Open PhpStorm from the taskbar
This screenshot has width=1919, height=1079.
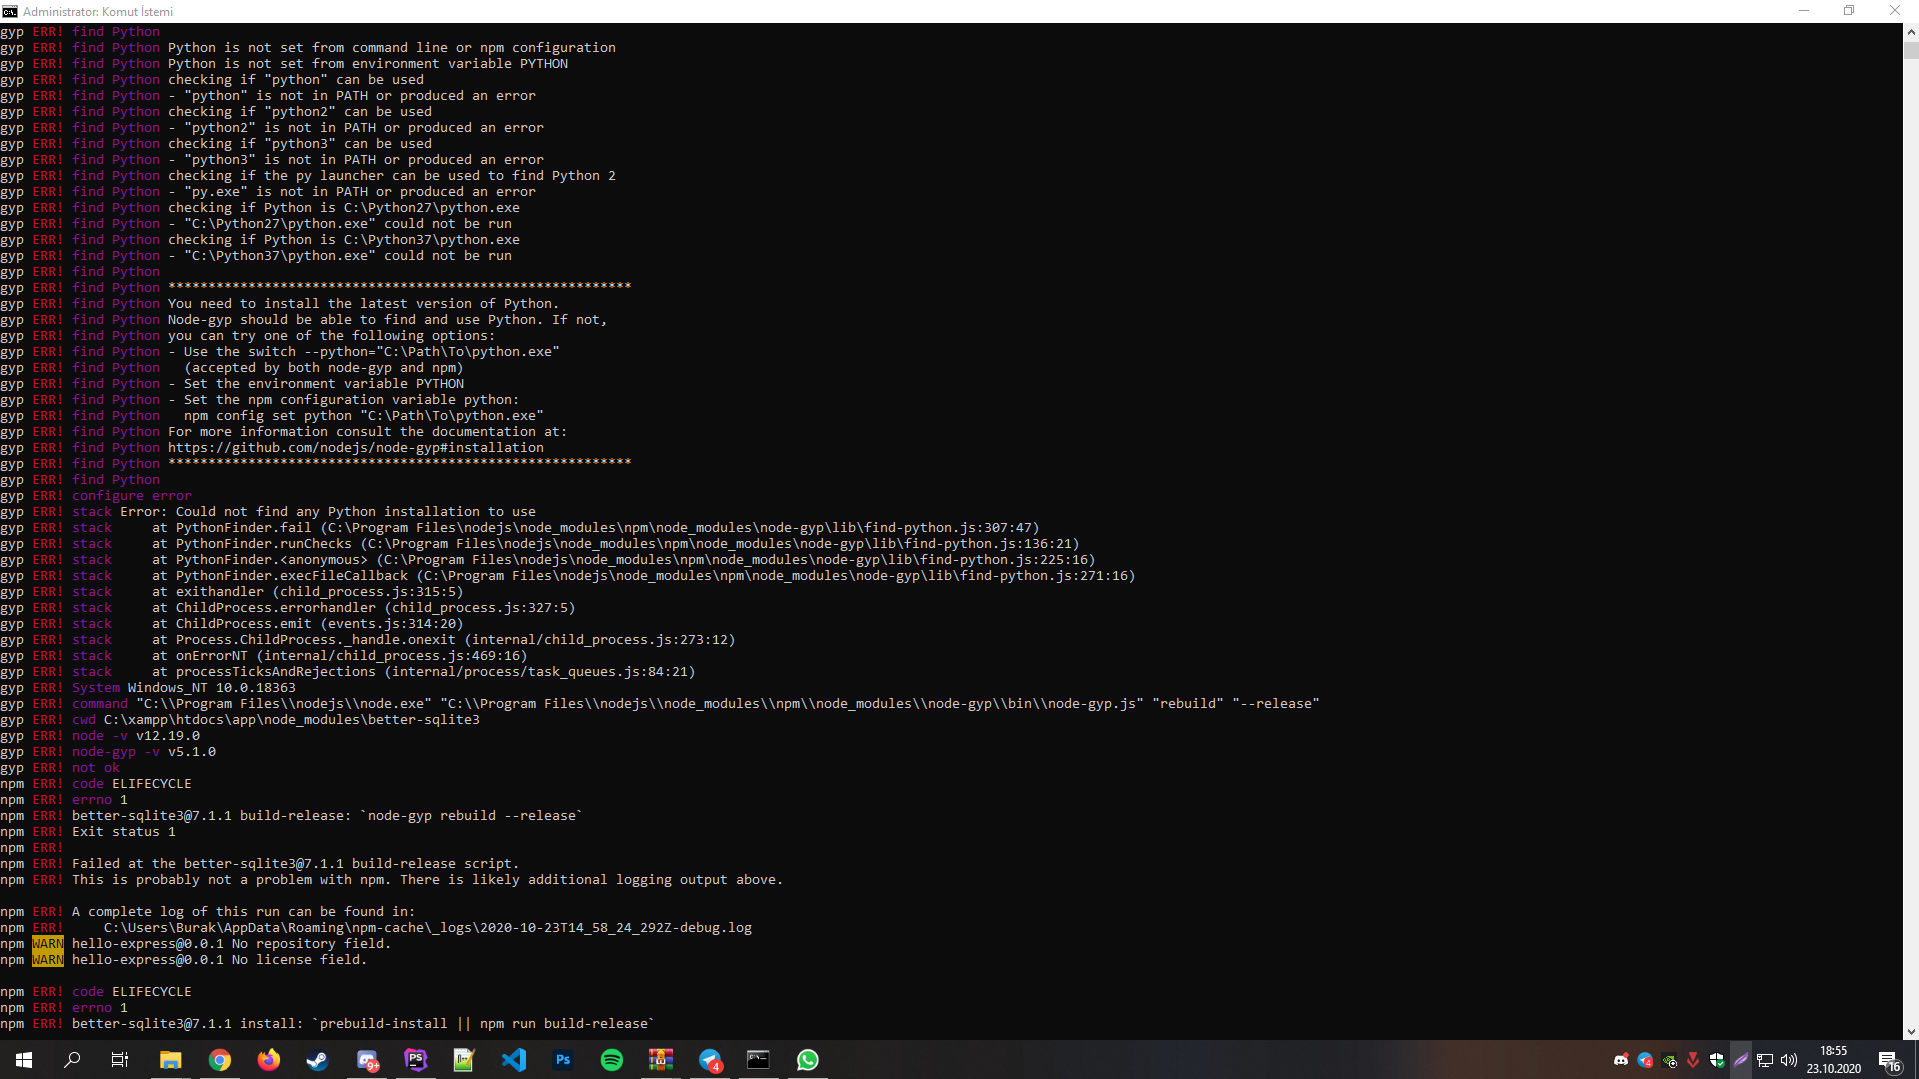(415, 1060)
